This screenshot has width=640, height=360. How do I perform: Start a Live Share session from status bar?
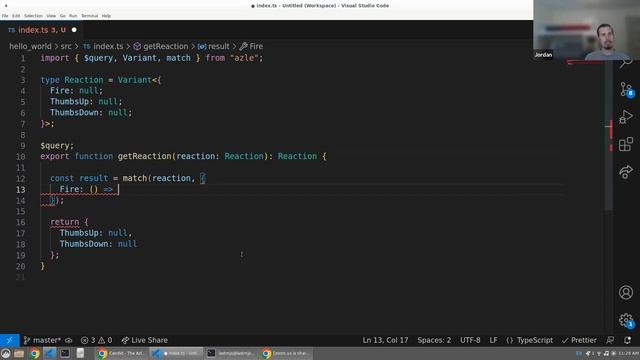tap(144, 340)
